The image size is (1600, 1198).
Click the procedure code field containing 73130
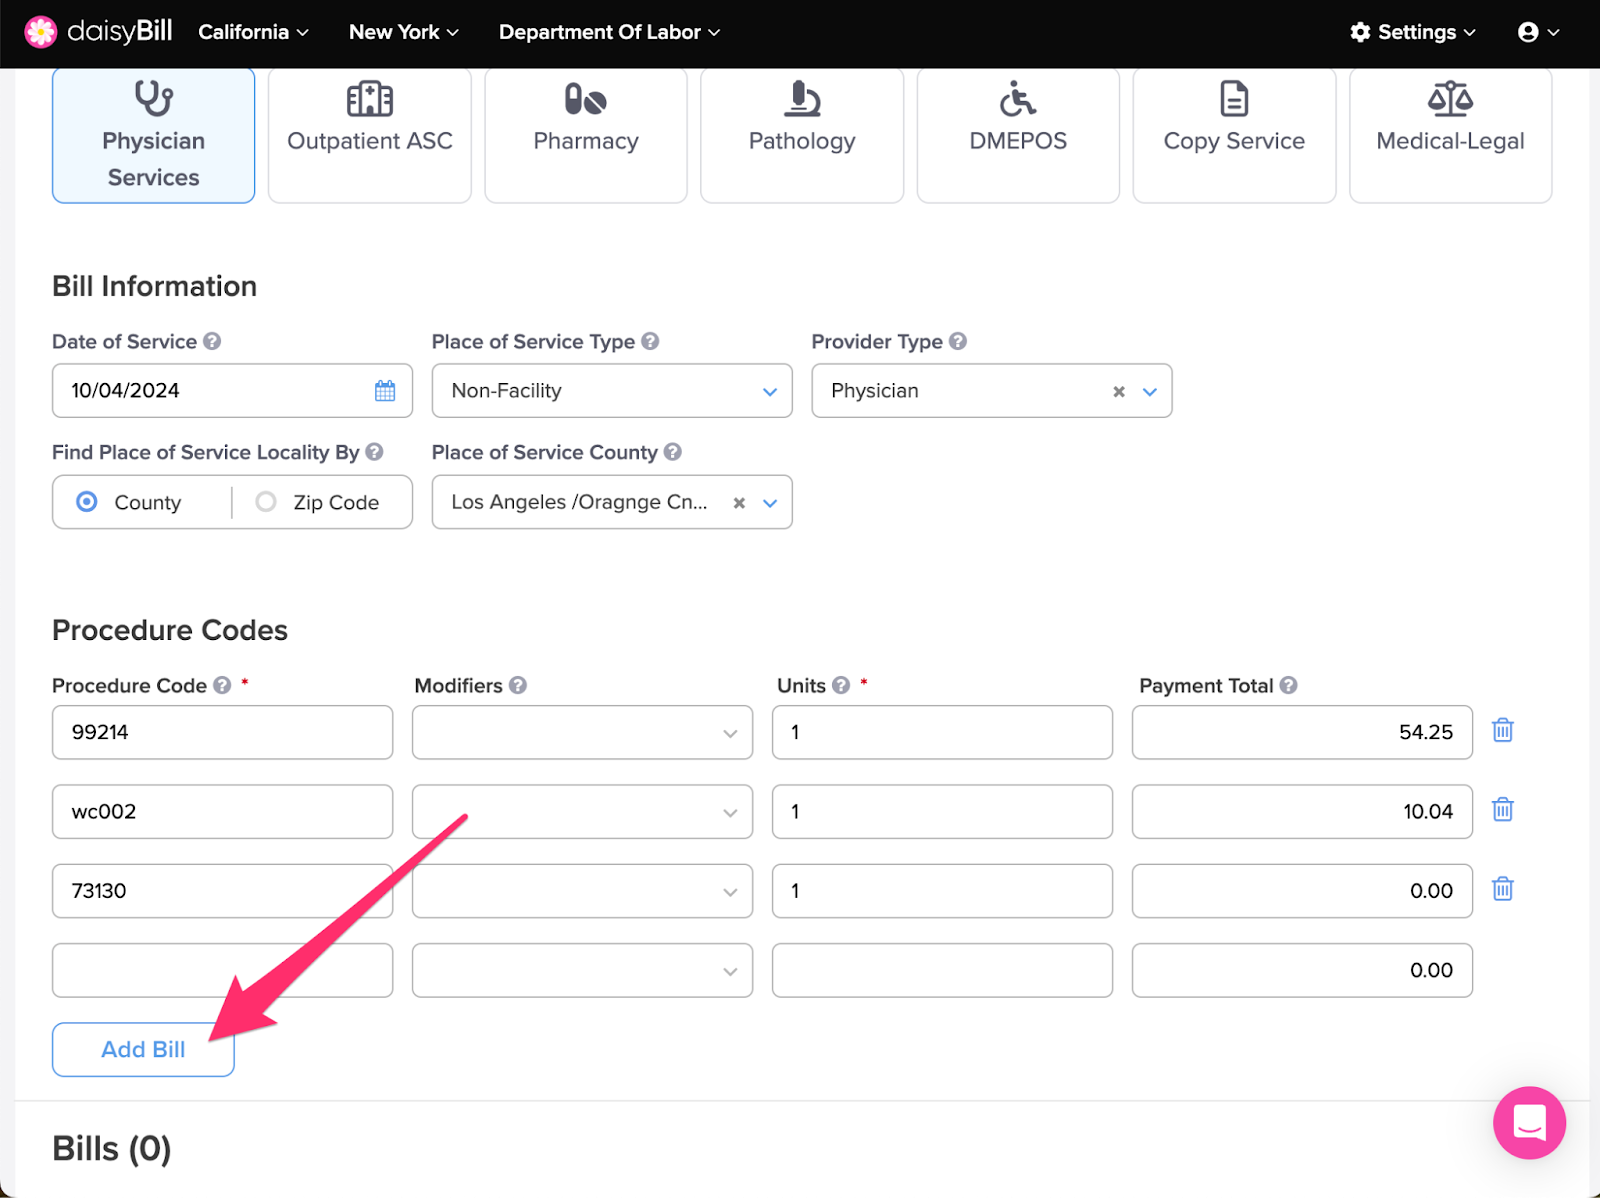coord(222,891)
